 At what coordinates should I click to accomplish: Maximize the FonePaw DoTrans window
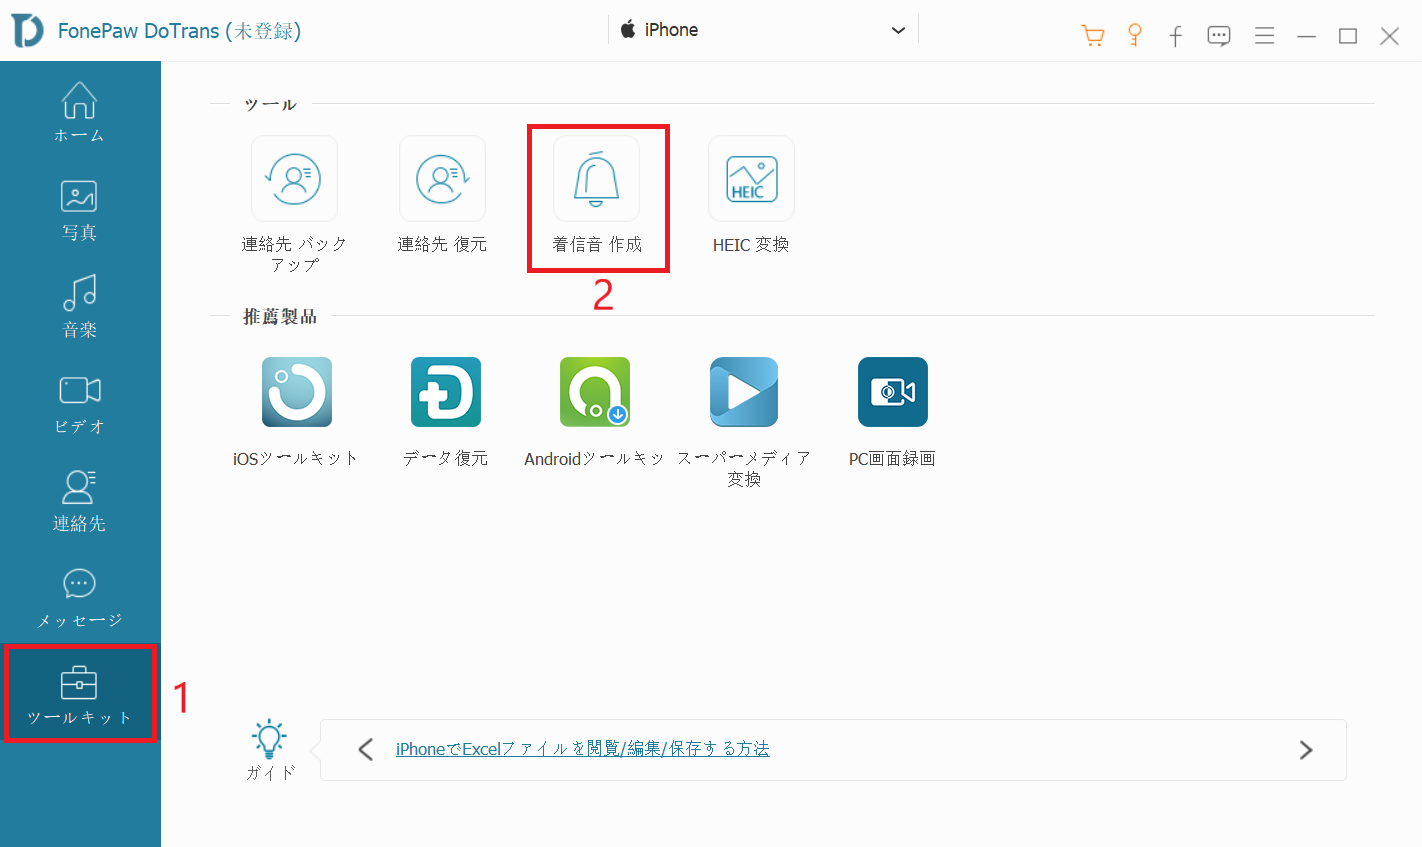click(x=1348, y=36)
